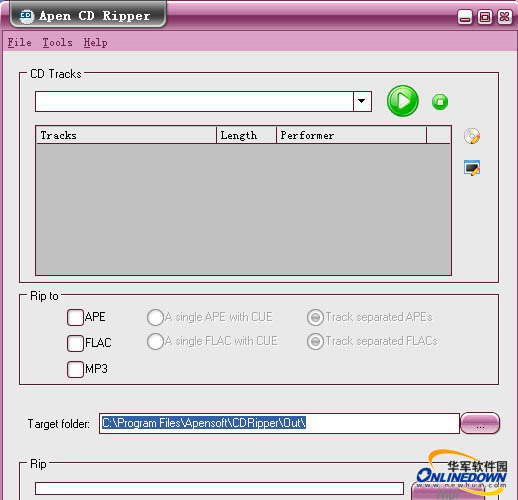Browse for target folder with ... button
Viewport: 518px width, 500px height.
tap(480, 423)
